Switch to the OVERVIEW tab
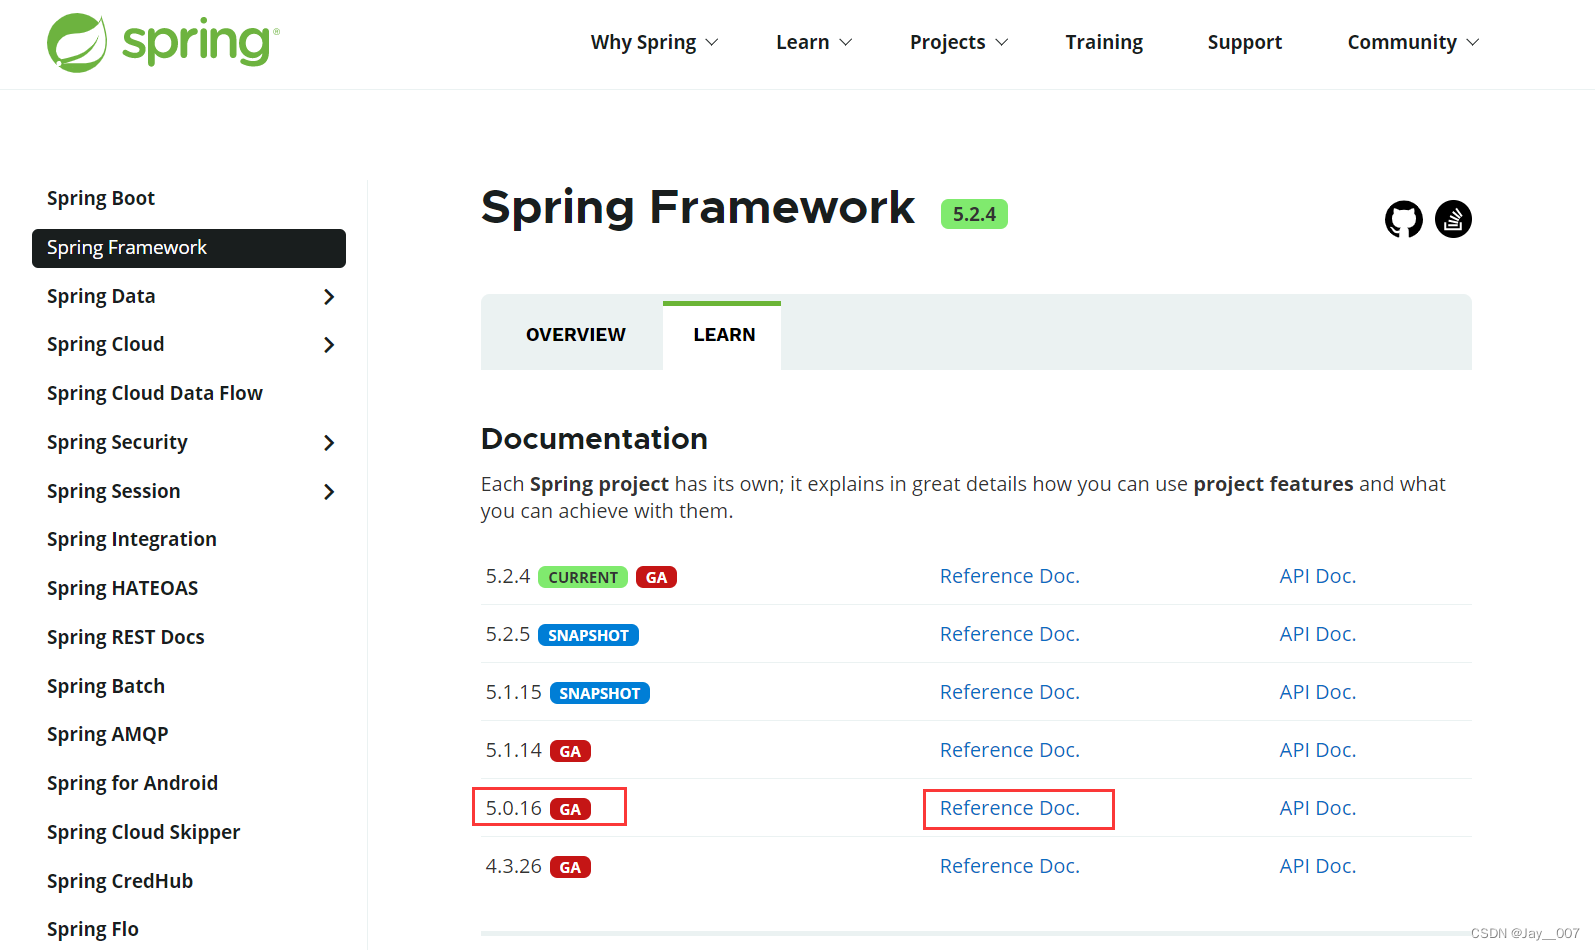 coord(576,335)
